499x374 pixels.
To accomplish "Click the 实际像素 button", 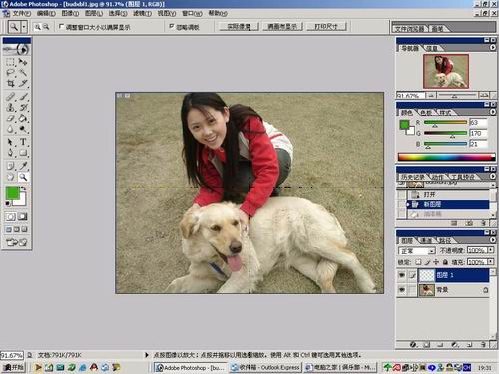I will click(239, 26).
